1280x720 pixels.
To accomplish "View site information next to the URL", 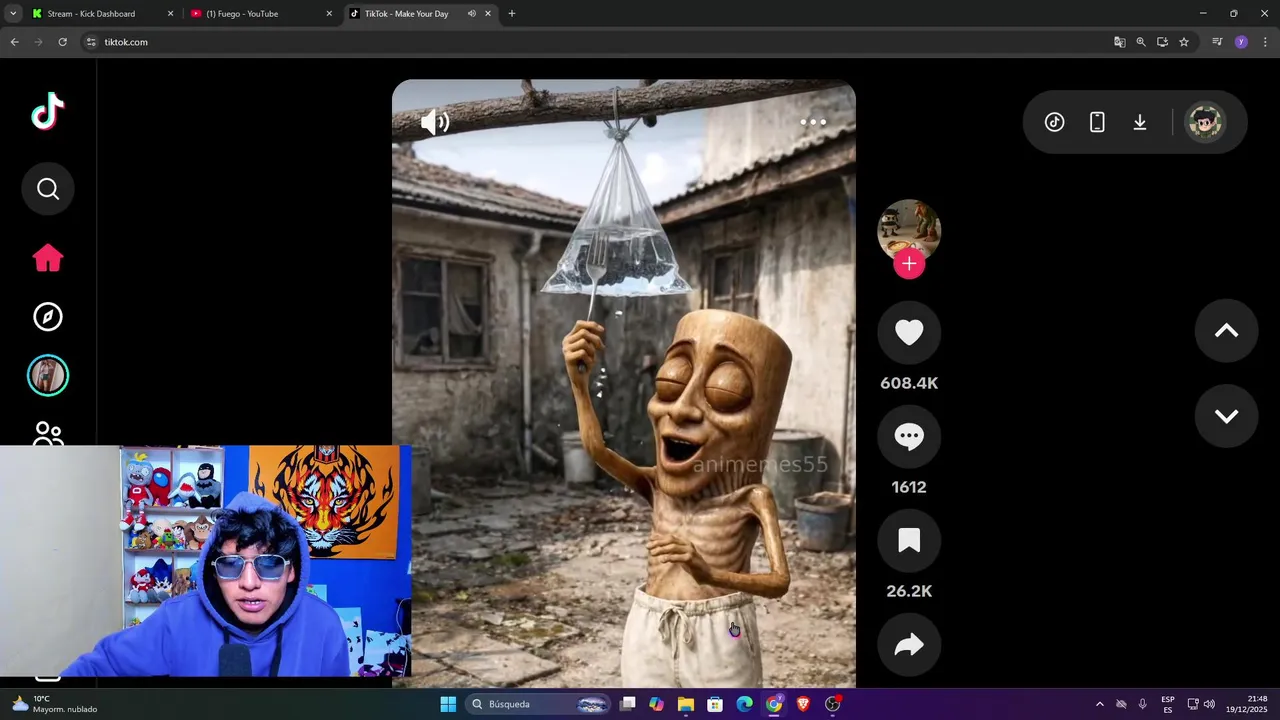I will 91,42.
